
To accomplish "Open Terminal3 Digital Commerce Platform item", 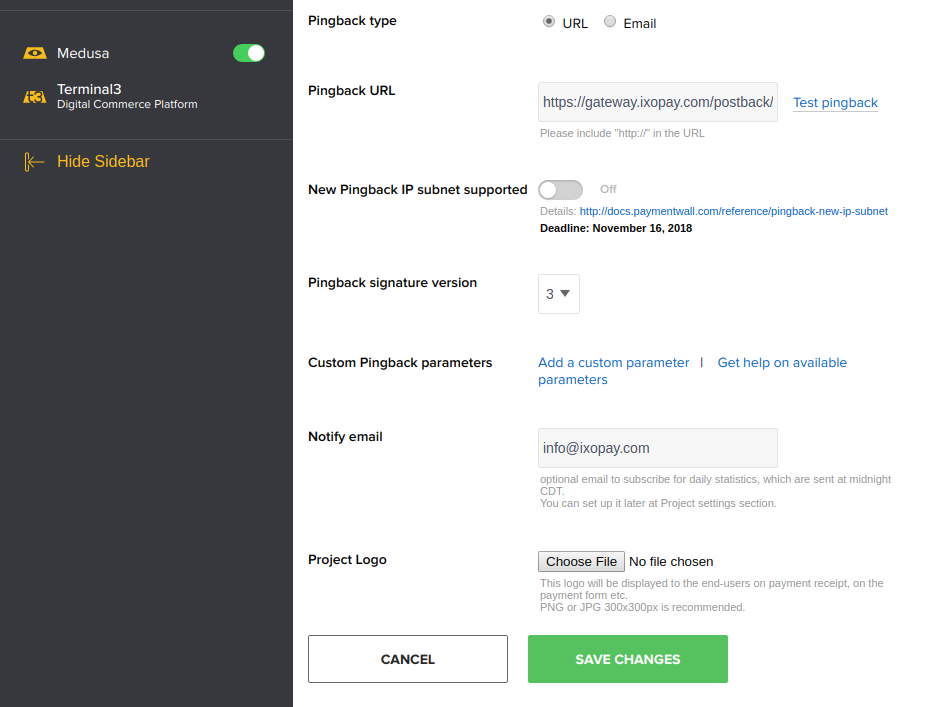I will pos(126,96).
